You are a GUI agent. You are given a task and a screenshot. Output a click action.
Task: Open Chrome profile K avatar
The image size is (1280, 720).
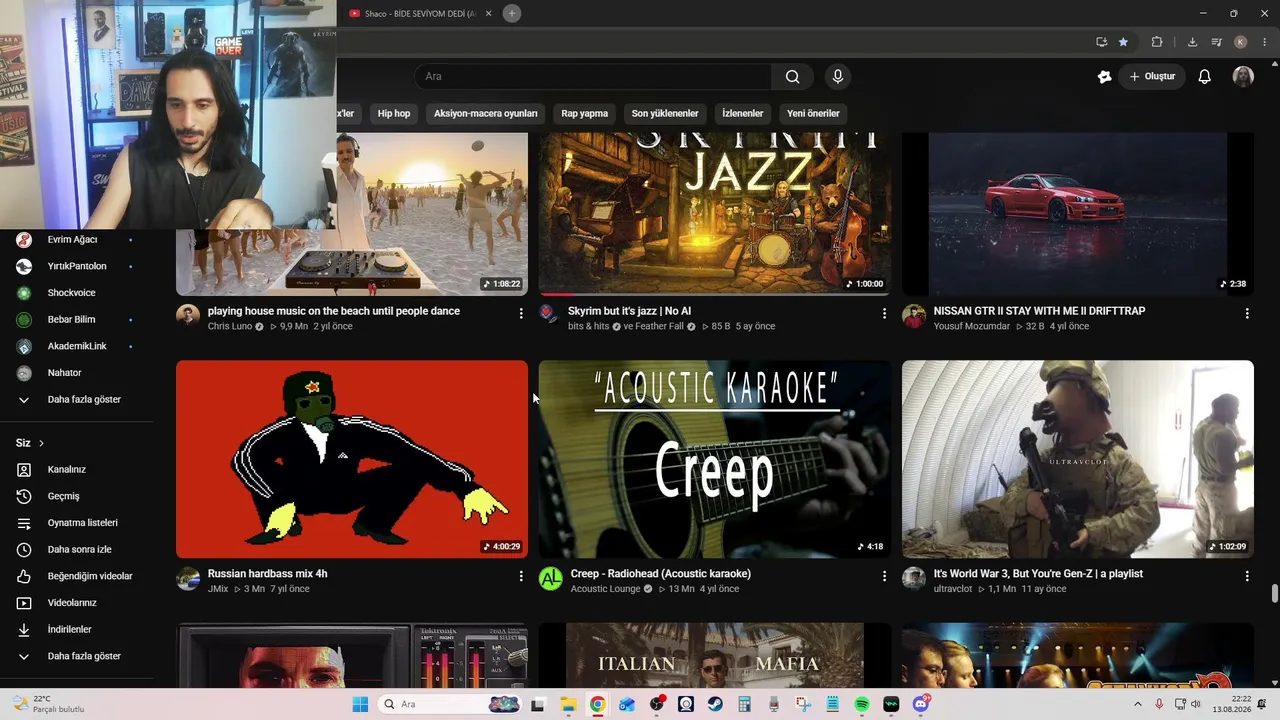point(1240,42)
